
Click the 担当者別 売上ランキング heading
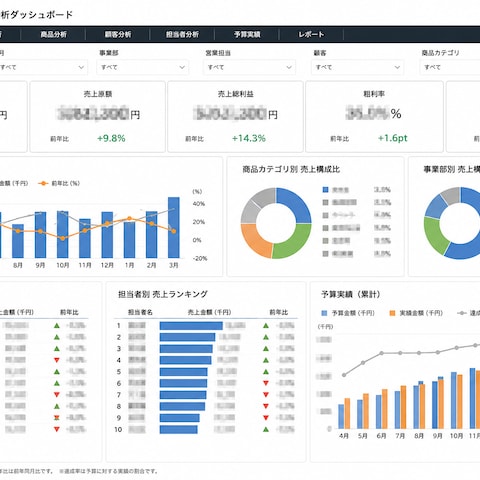click(163, 294)
